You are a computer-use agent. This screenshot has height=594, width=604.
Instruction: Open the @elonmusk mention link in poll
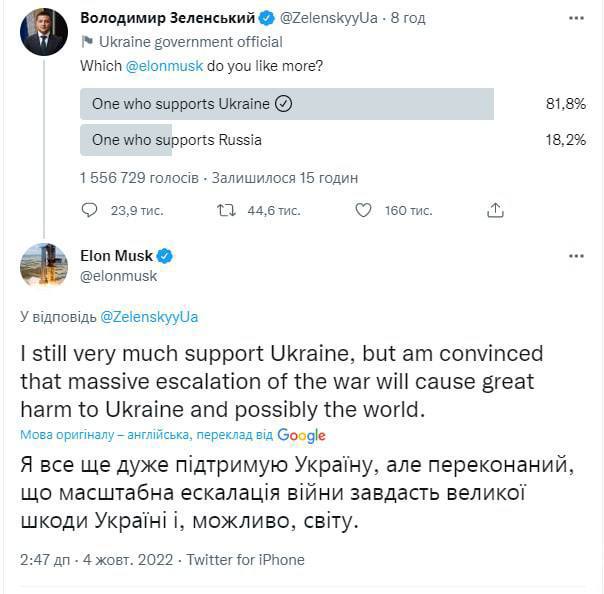[x=160, y=66]
